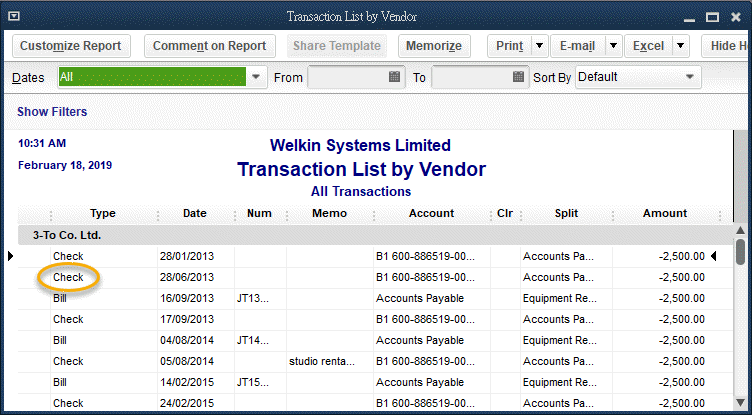
Task: Click the Print button
Action: click(x=510, y=46)
